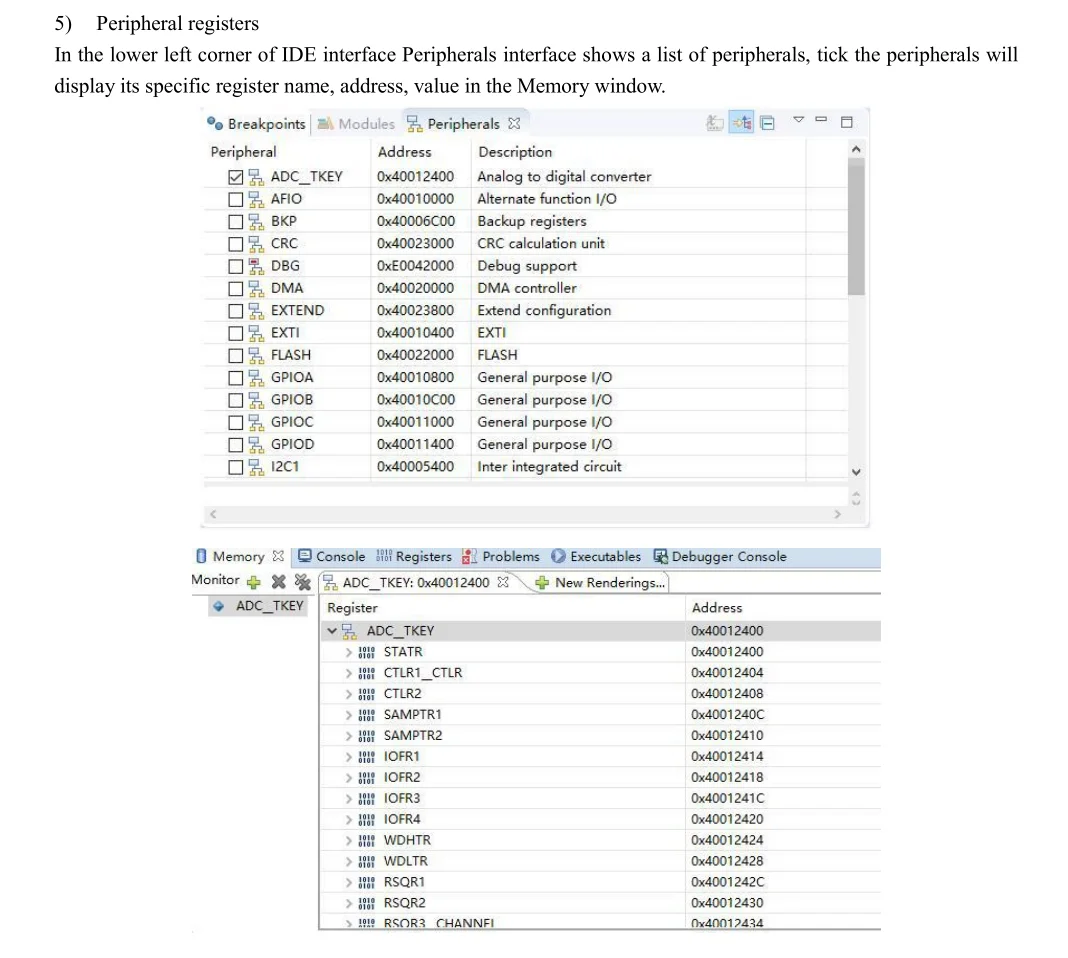Image resolution: width=1068 pixels, height=958 pixels.
Task: Click the Description column header
Action: point(515,152)
